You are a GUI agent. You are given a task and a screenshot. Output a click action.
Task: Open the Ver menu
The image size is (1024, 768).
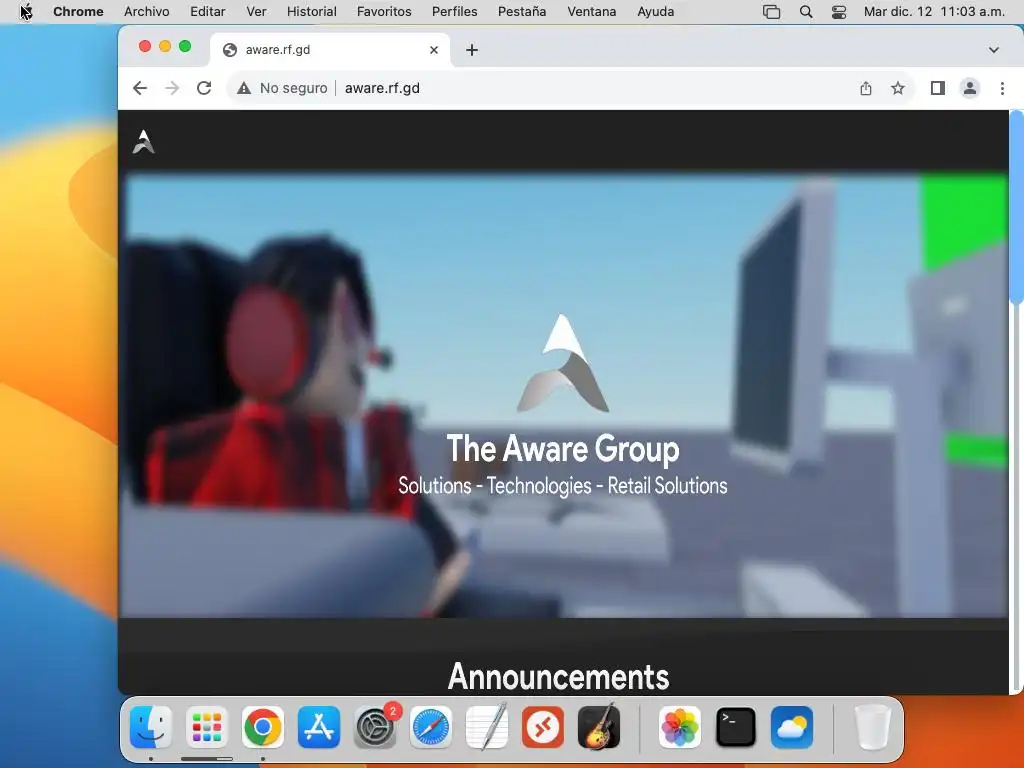(x=256, y=12)
